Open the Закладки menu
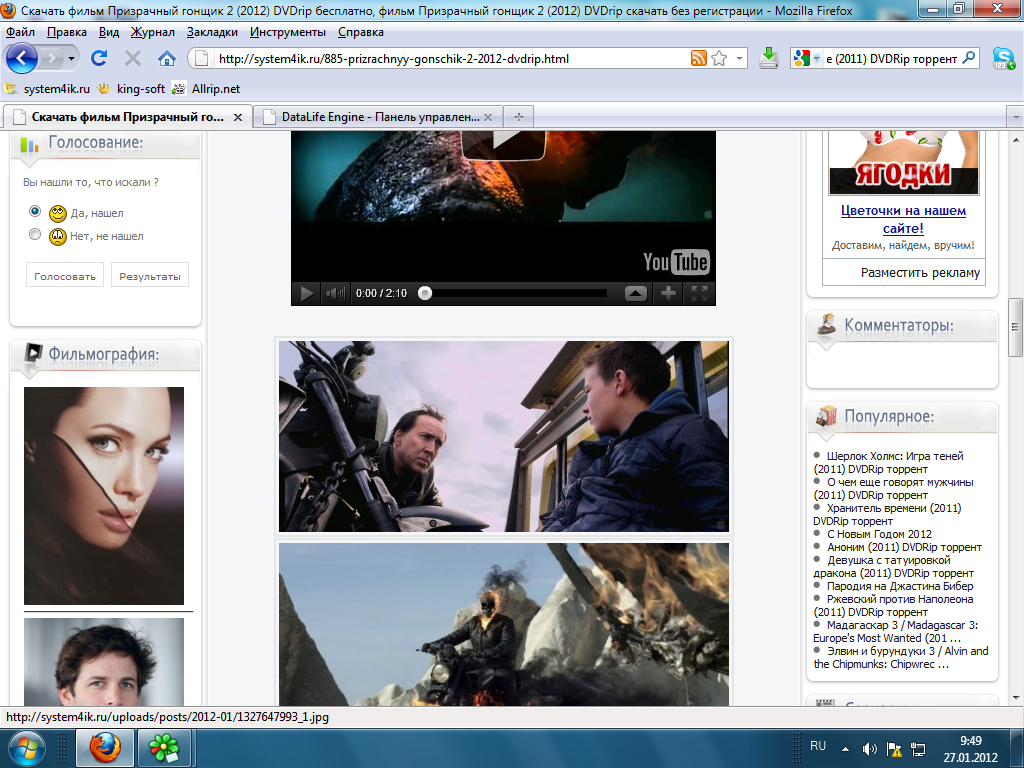Screen dimensions: 1024x768 pyautogui.click(x=212, y=32)
